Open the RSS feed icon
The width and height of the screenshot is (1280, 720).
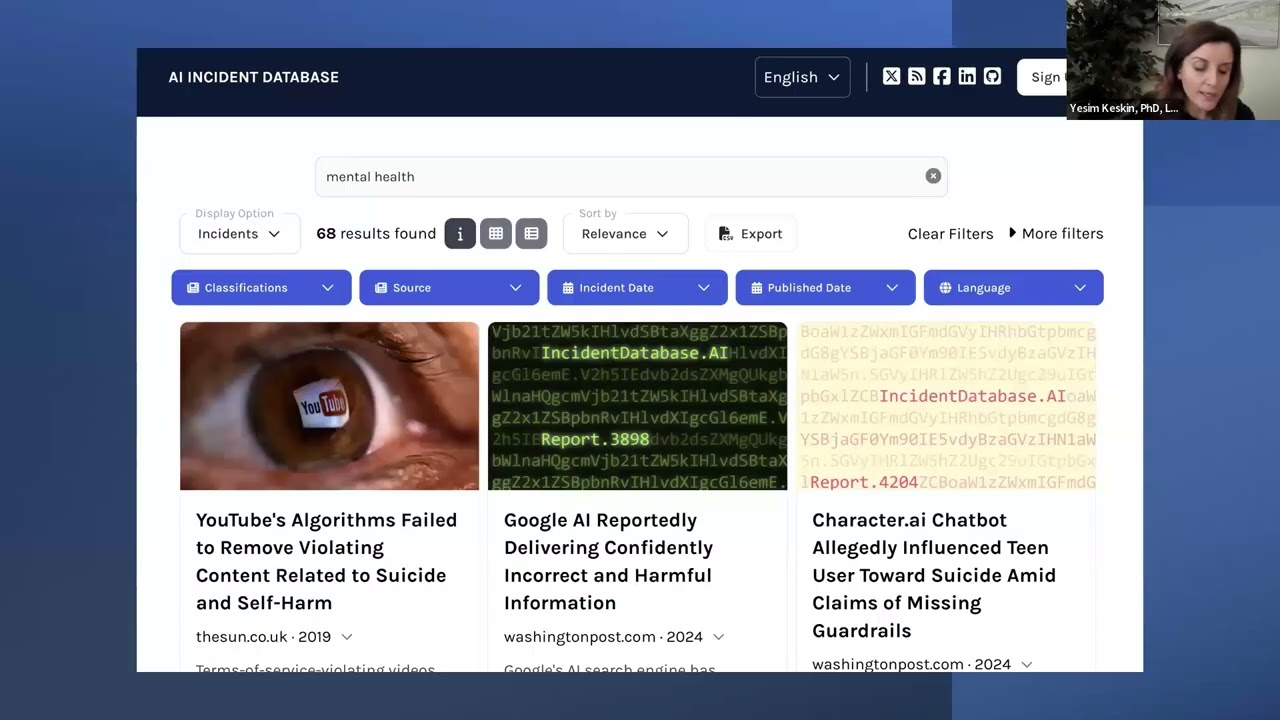(916, 77)
